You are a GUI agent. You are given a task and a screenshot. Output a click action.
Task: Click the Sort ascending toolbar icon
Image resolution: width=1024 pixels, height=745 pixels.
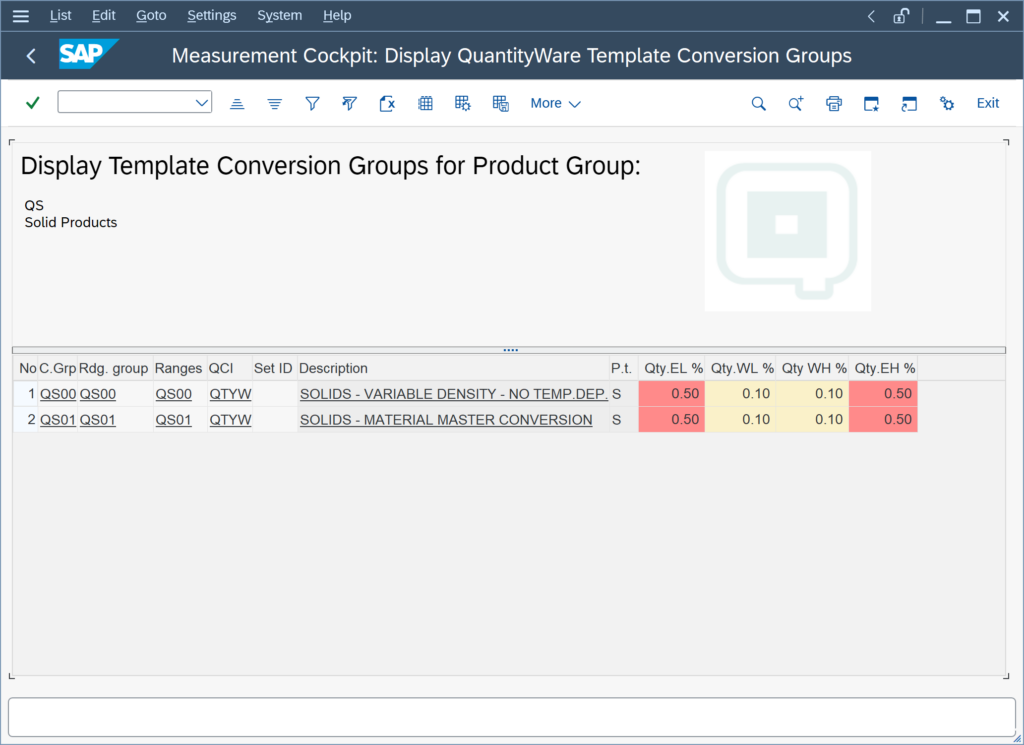(237, 103)
